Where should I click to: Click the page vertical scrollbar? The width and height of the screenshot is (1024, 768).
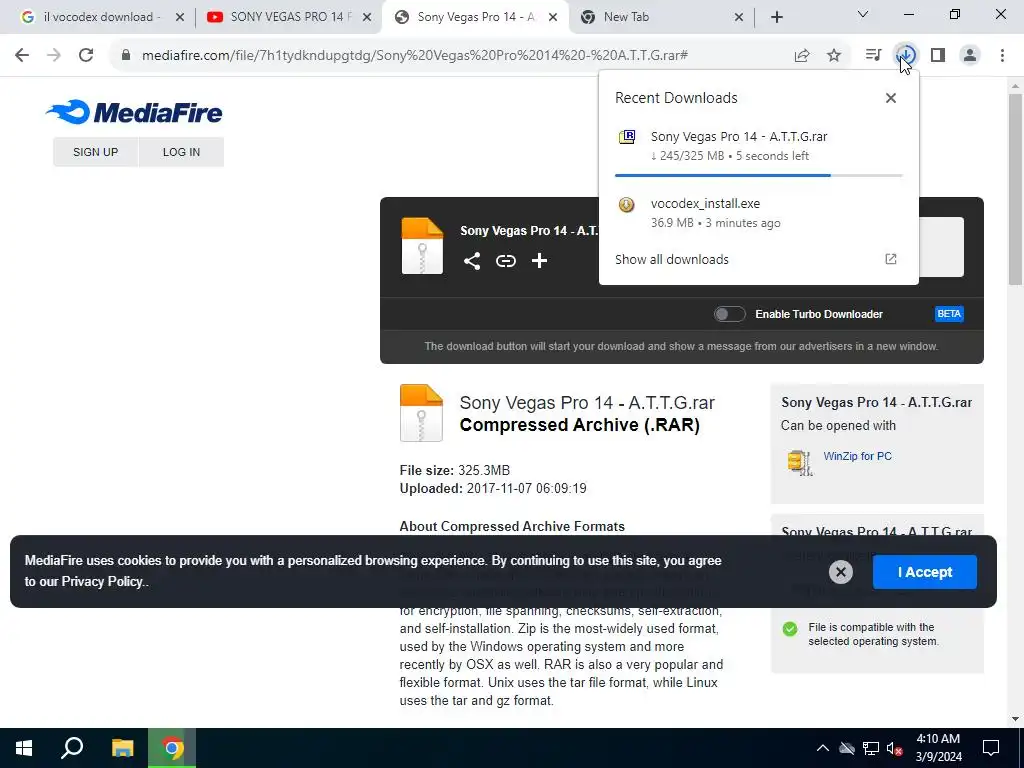pos(1015,189)
